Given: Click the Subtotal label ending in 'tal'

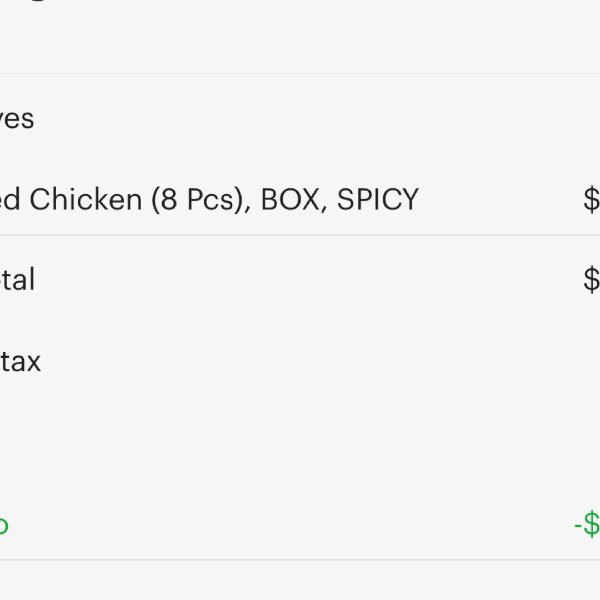Looking at the screenshot, I should click(x=17, y=279).
